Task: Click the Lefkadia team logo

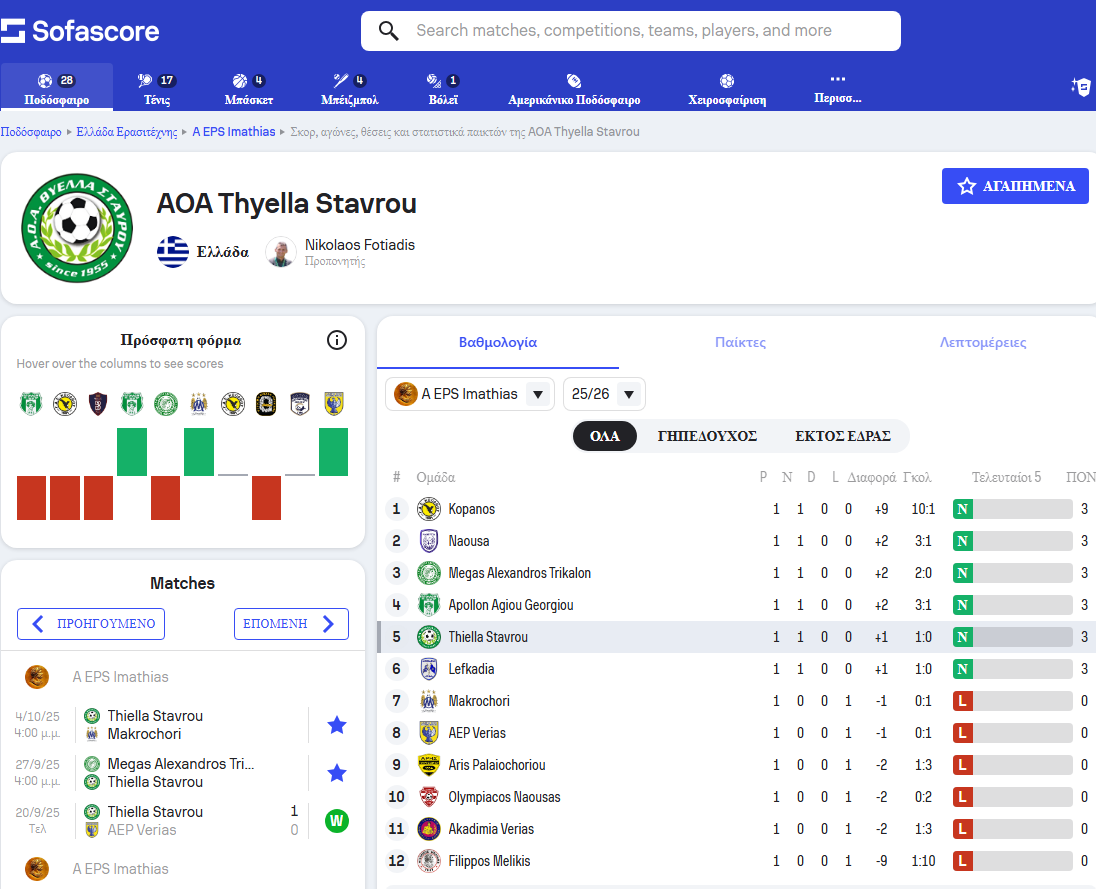Action: click(428, 669)
